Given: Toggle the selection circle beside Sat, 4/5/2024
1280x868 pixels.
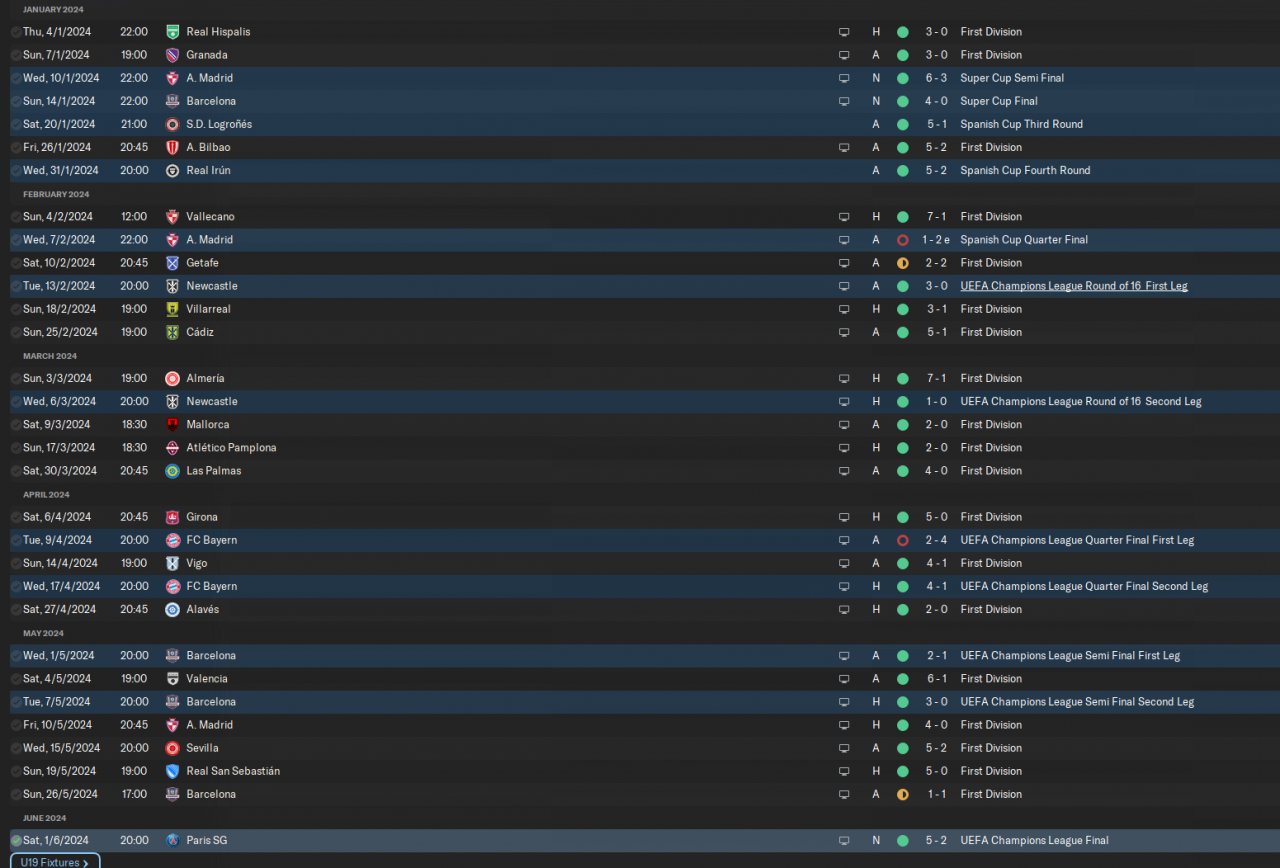Looking at the screenshot, I should click(16, 679).
